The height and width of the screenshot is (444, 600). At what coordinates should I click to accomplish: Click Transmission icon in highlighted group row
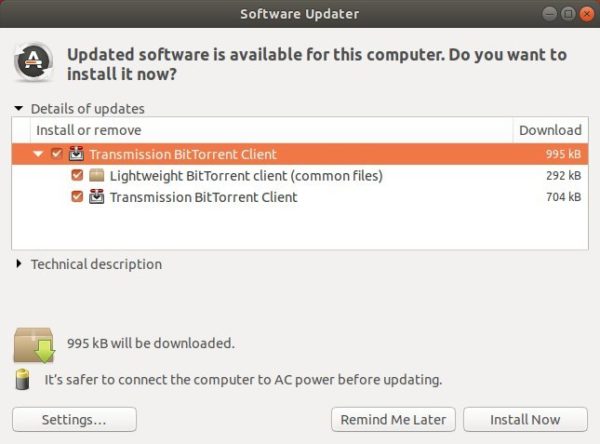pos(76,153)
